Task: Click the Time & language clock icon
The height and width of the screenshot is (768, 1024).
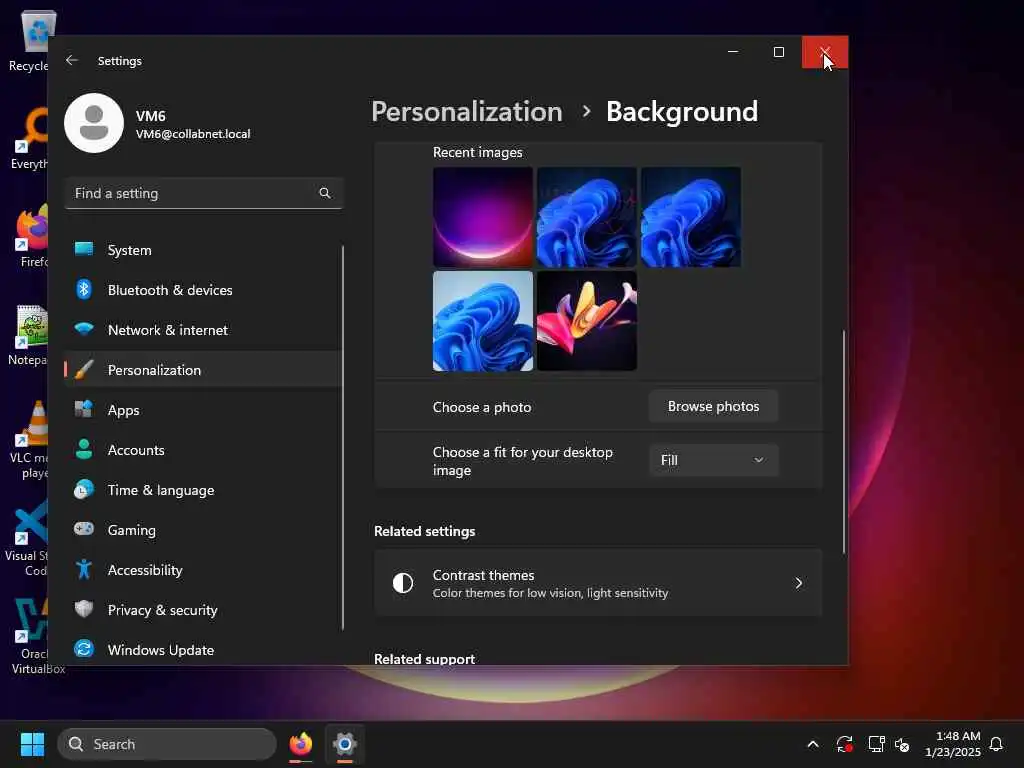Action: click(x=84, y=490)
